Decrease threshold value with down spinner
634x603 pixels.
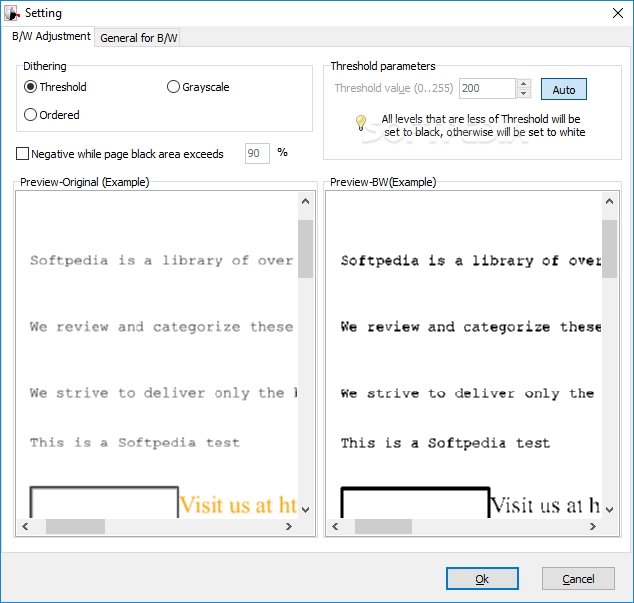(x=524, y=93)
